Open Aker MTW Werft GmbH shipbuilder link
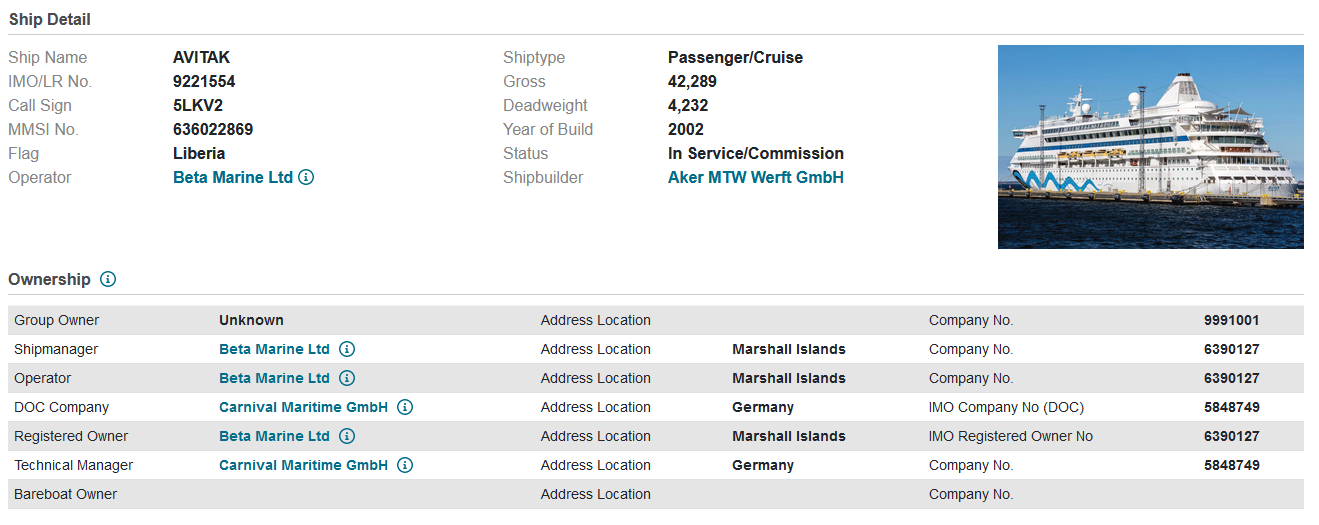The height and width of the screenshot is (525, 1319). [x=756, y=177]
